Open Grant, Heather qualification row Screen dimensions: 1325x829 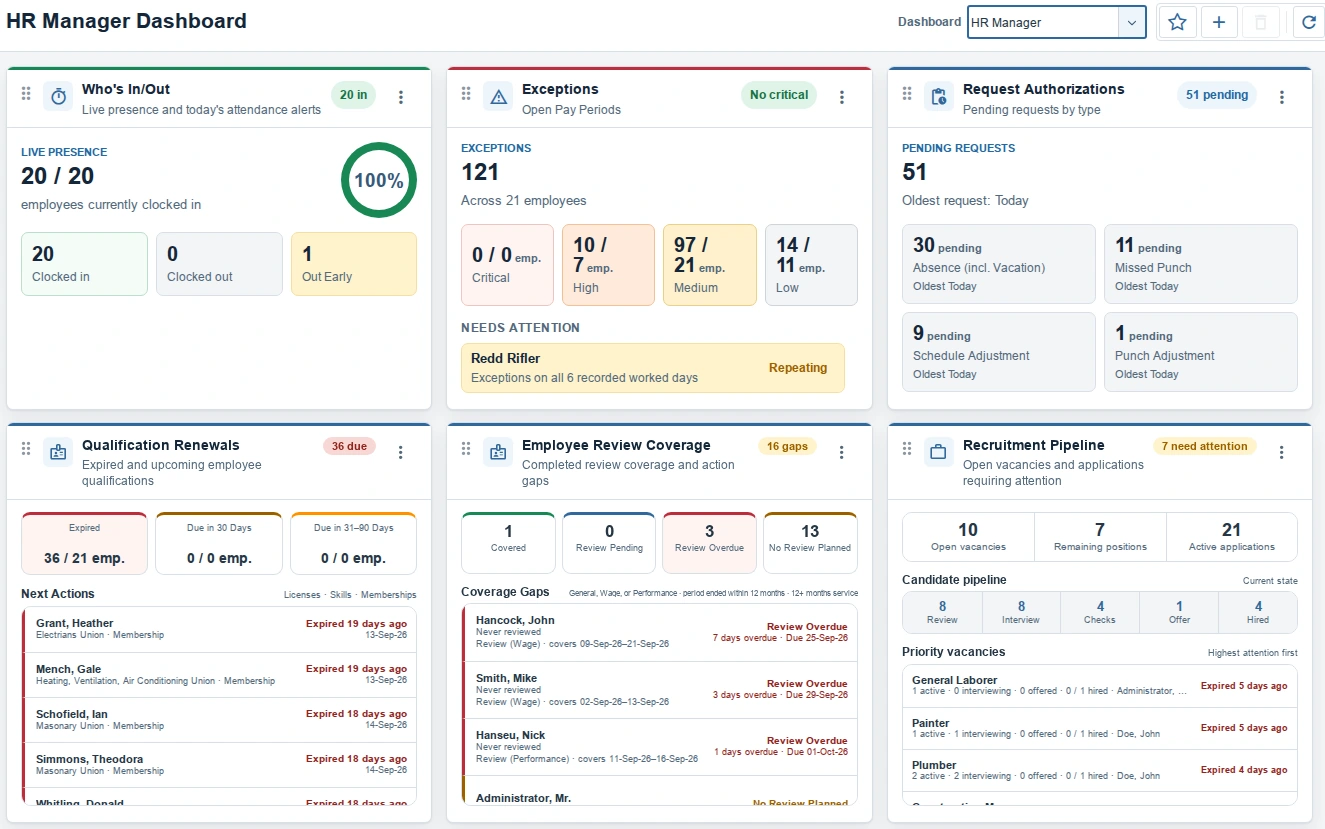[x=219, y=629]
